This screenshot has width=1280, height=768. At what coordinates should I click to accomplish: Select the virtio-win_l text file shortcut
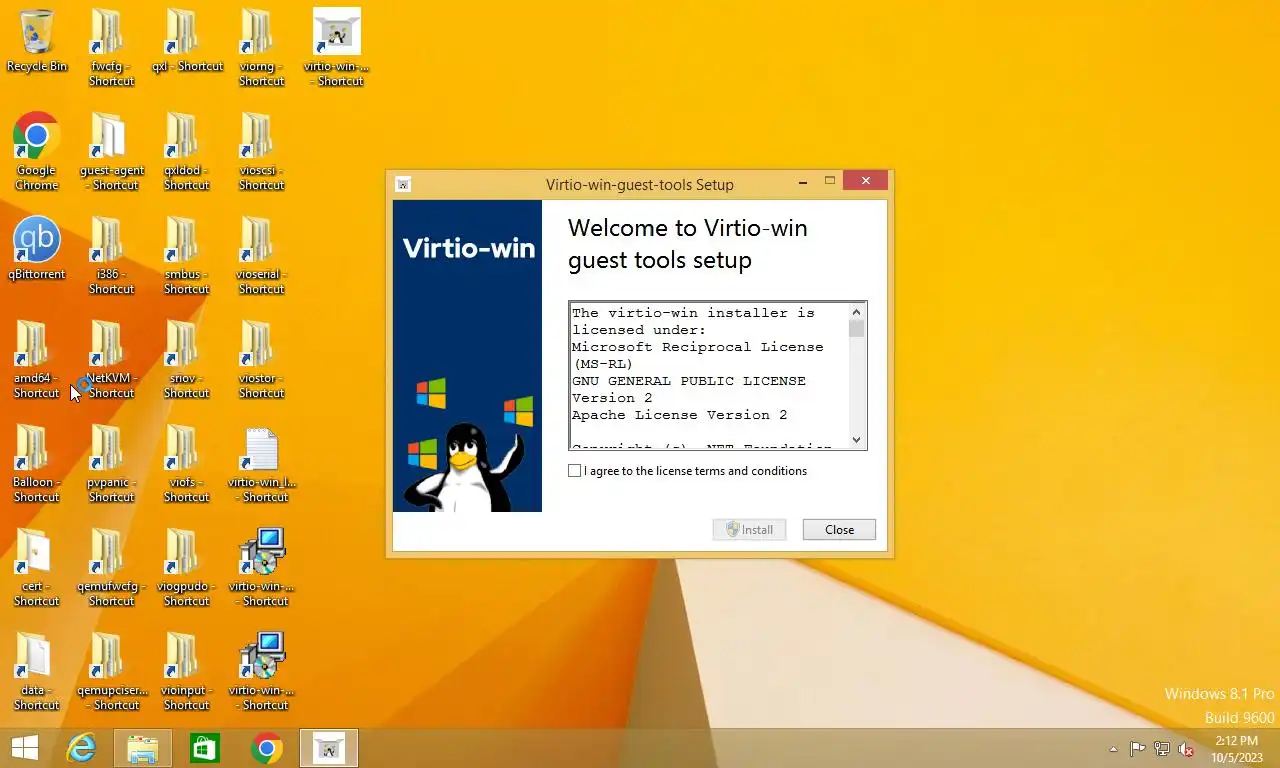point(261,464)
